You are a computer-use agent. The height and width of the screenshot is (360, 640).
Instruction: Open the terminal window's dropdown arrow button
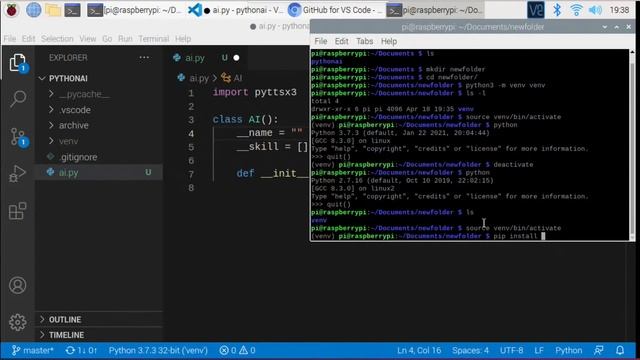click(604, 27)
